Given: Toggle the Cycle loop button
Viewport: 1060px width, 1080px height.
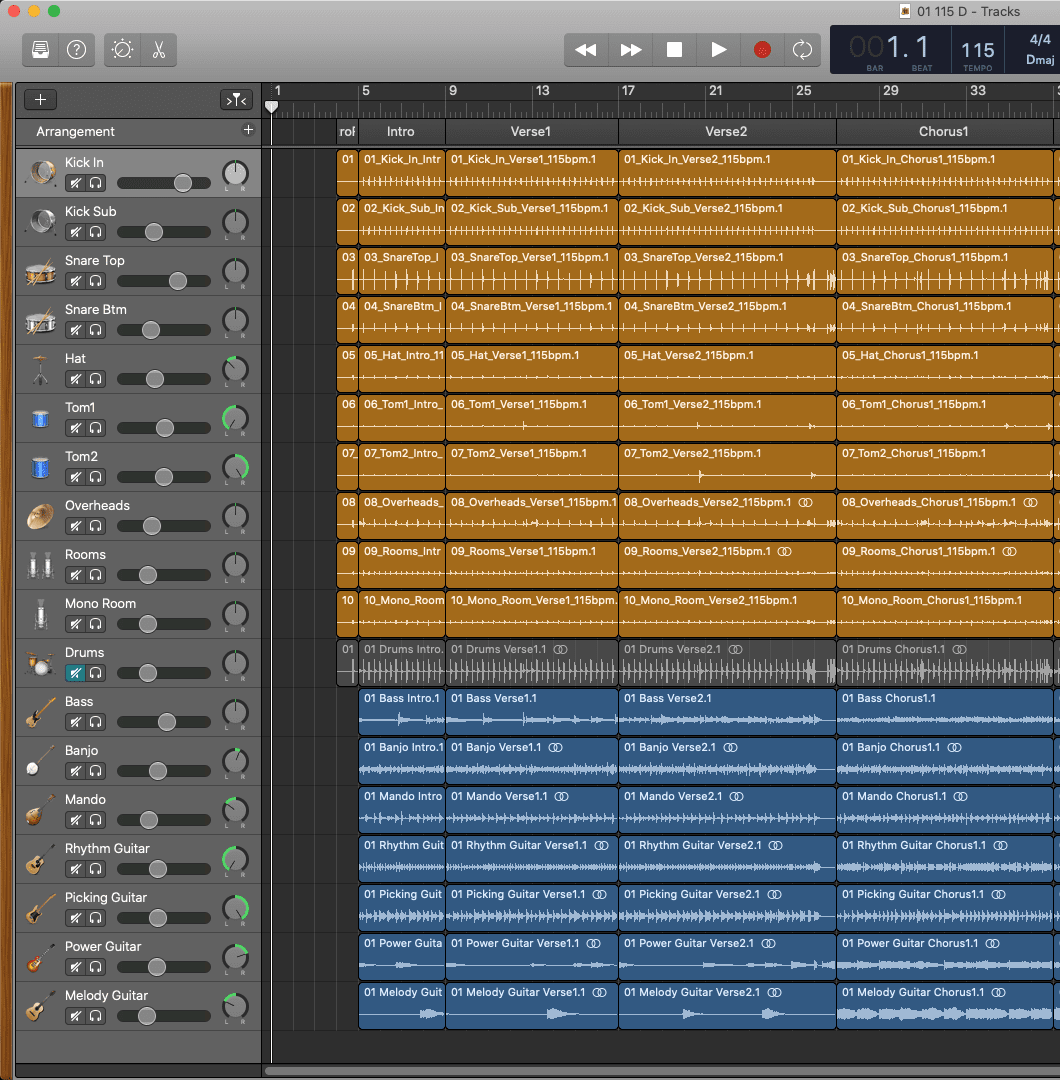Looking at the screenshot, I should [801, 50].
